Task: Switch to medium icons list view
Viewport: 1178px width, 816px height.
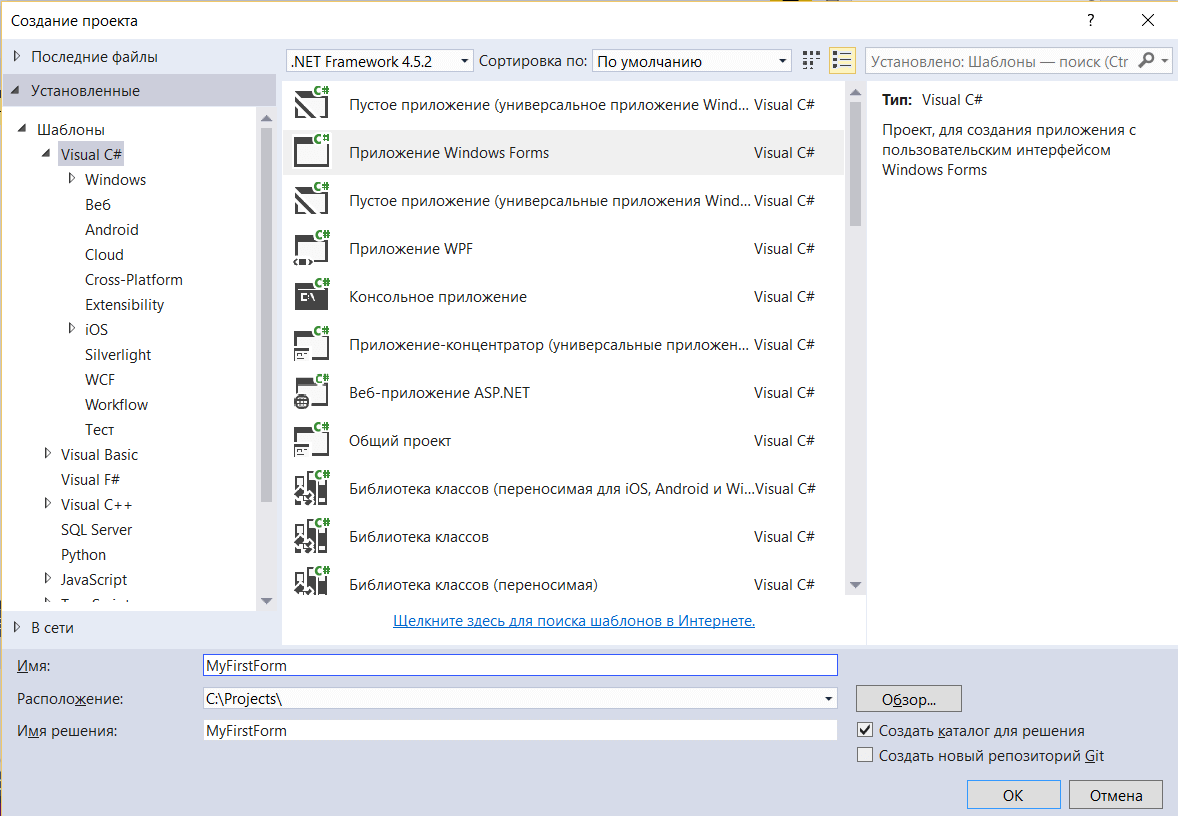Action: tap(842, 61)
